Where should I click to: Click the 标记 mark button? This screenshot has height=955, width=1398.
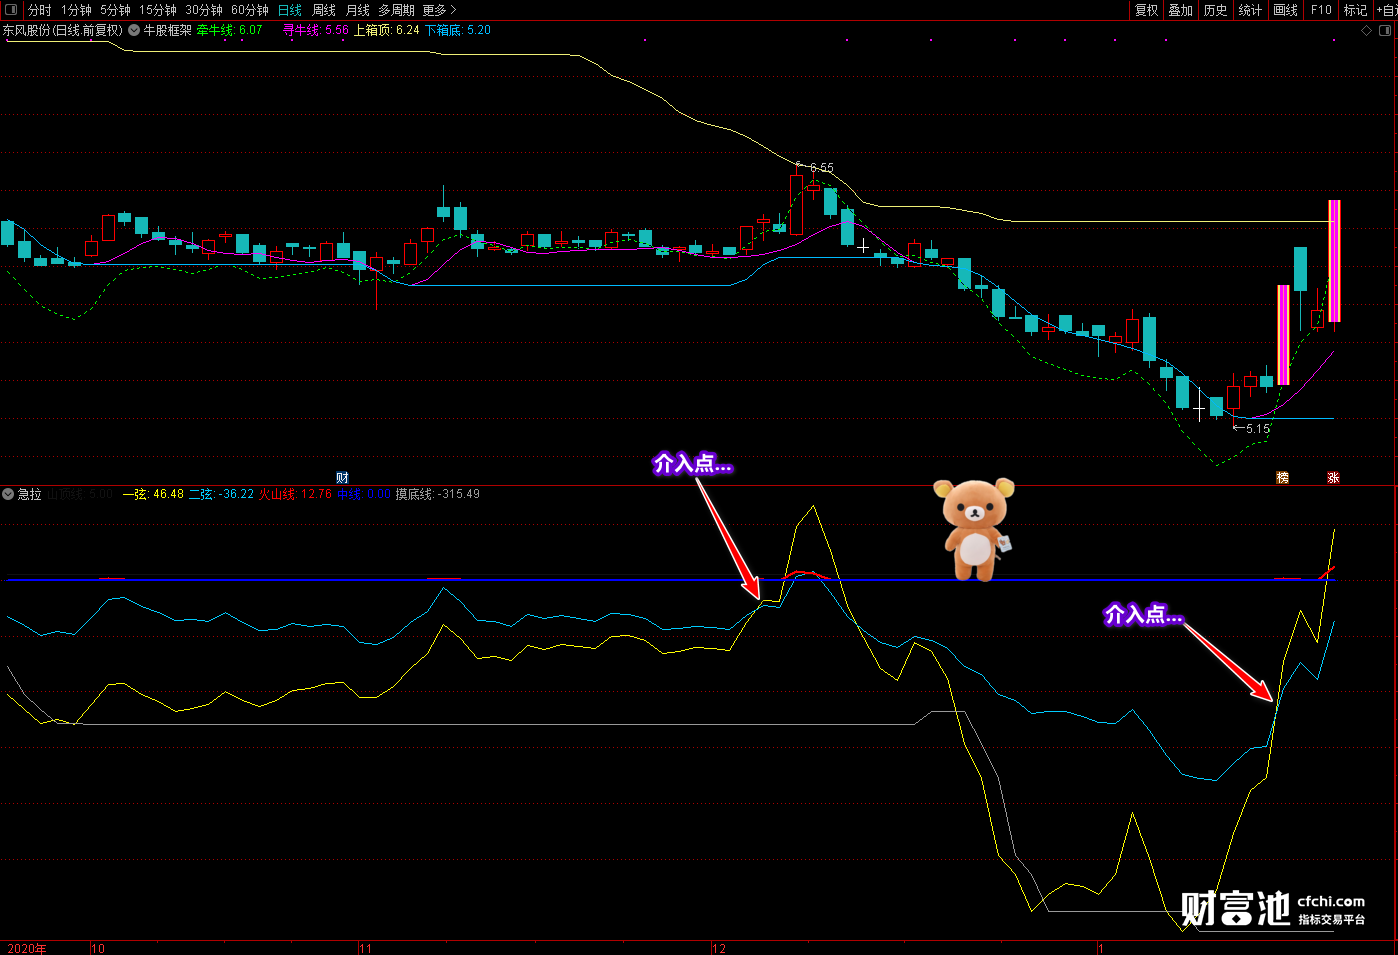[1355, 10]
